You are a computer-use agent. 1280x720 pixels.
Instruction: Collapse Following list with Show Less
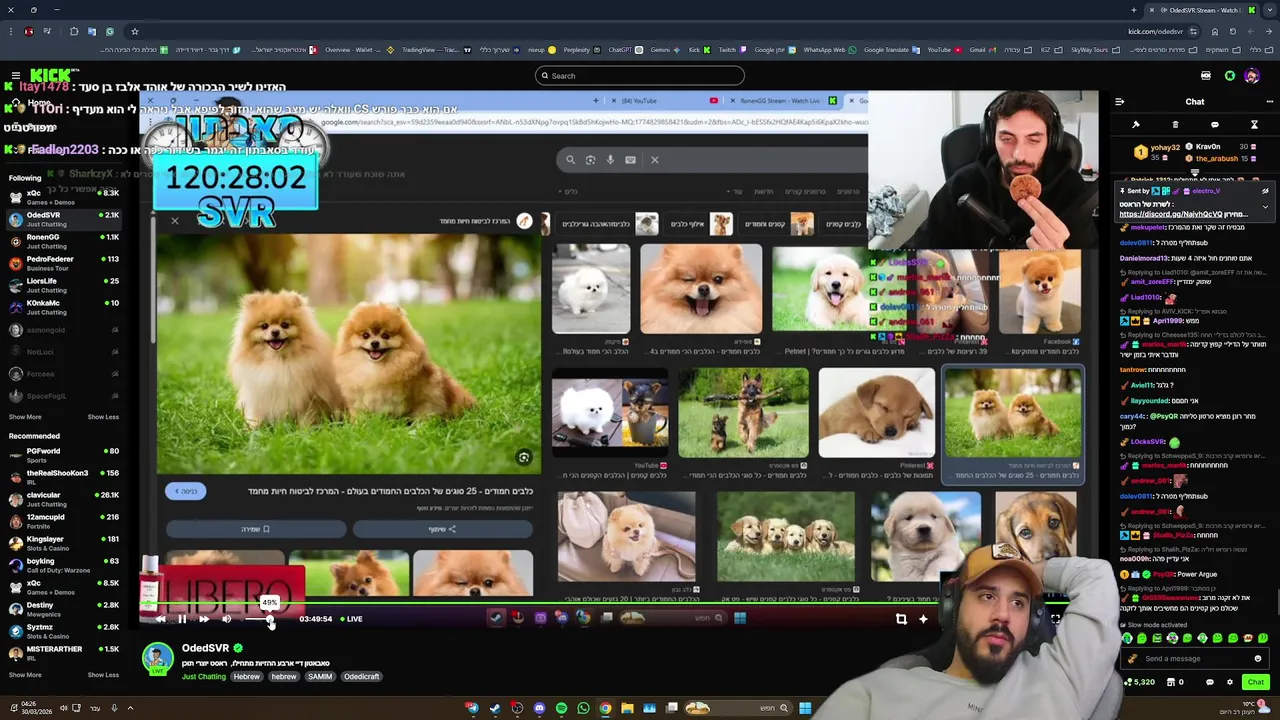(103, 417)
